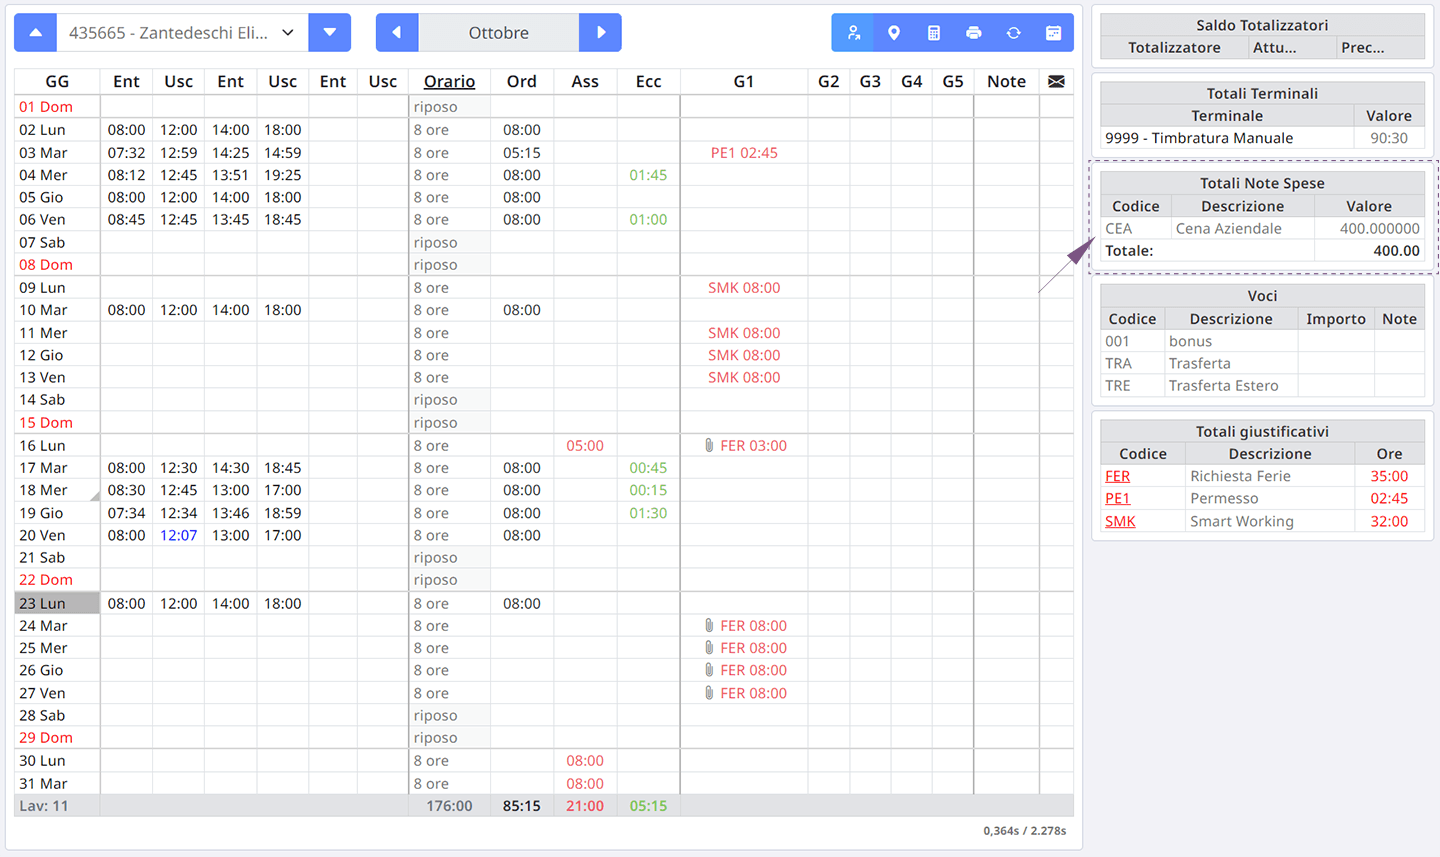Image resolution: width=1440 pixels, height=857 pixels.
Task: Select the highlighted 23 Lun day cell
Action: pyautogui.click(x=57, y=604)
